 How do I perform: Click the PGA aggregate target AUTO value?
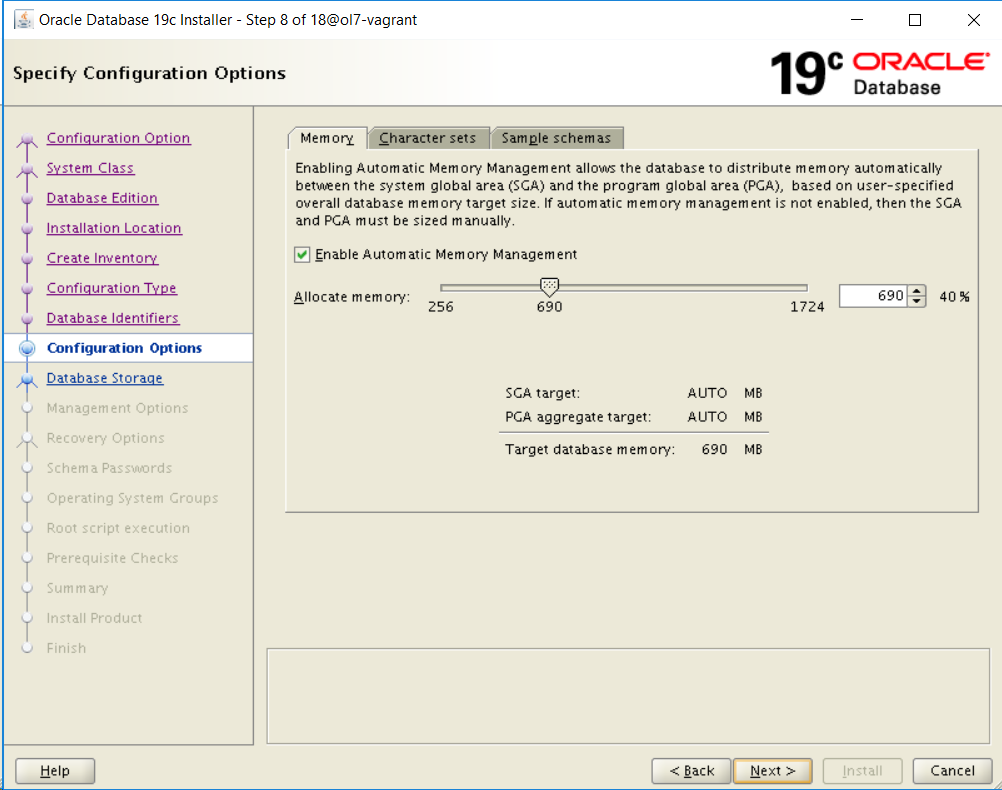pyautogui.click(x=707, y=417)
